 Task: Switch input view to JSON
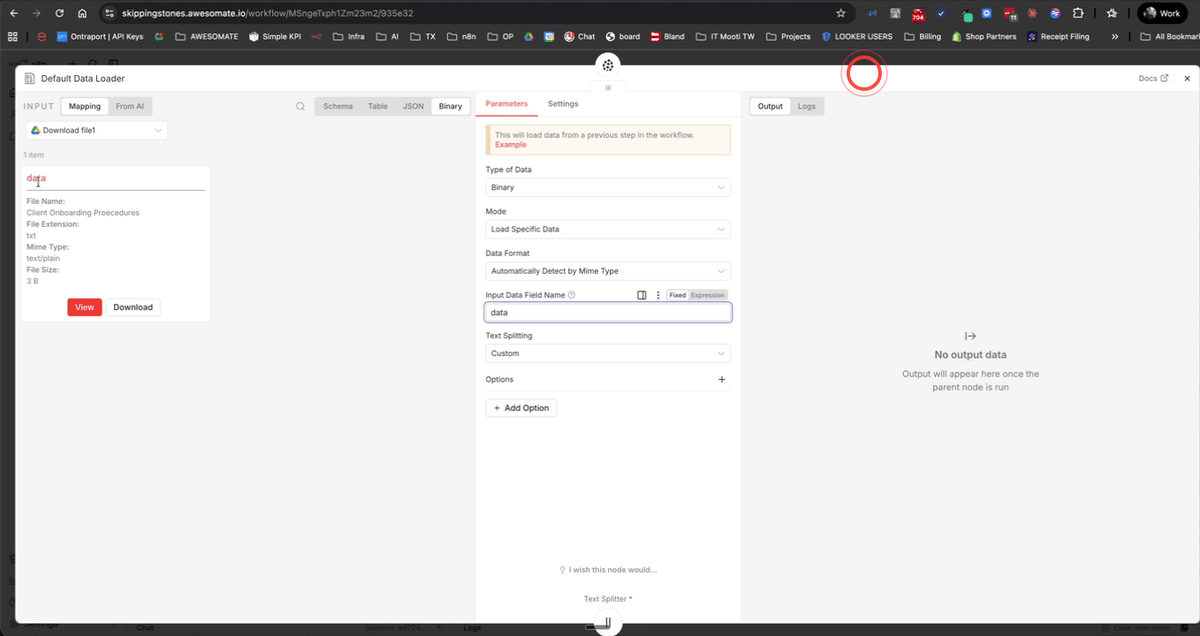(x=413, y=106)
